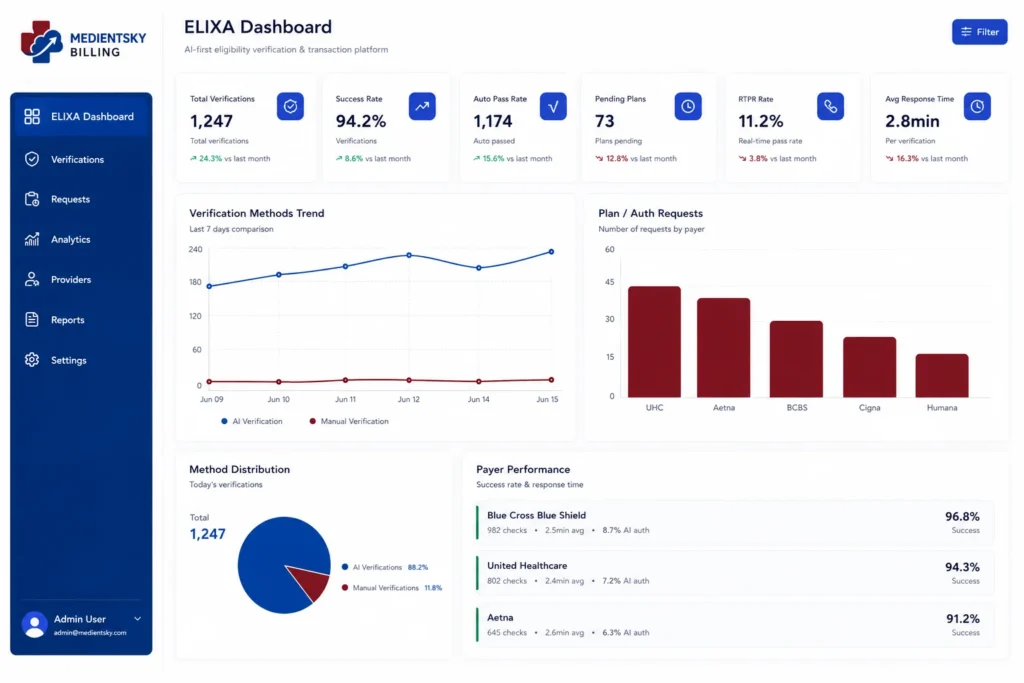
Task: Click the Pending Plans clock icon
Action: coord(688,106)
